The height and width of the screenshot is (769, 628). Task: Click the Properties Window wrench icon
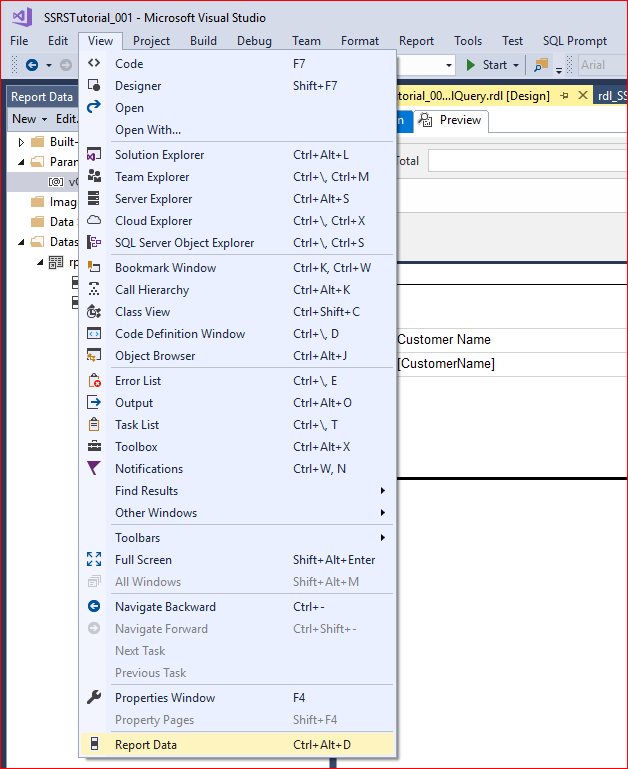click(x=94, y=697)
